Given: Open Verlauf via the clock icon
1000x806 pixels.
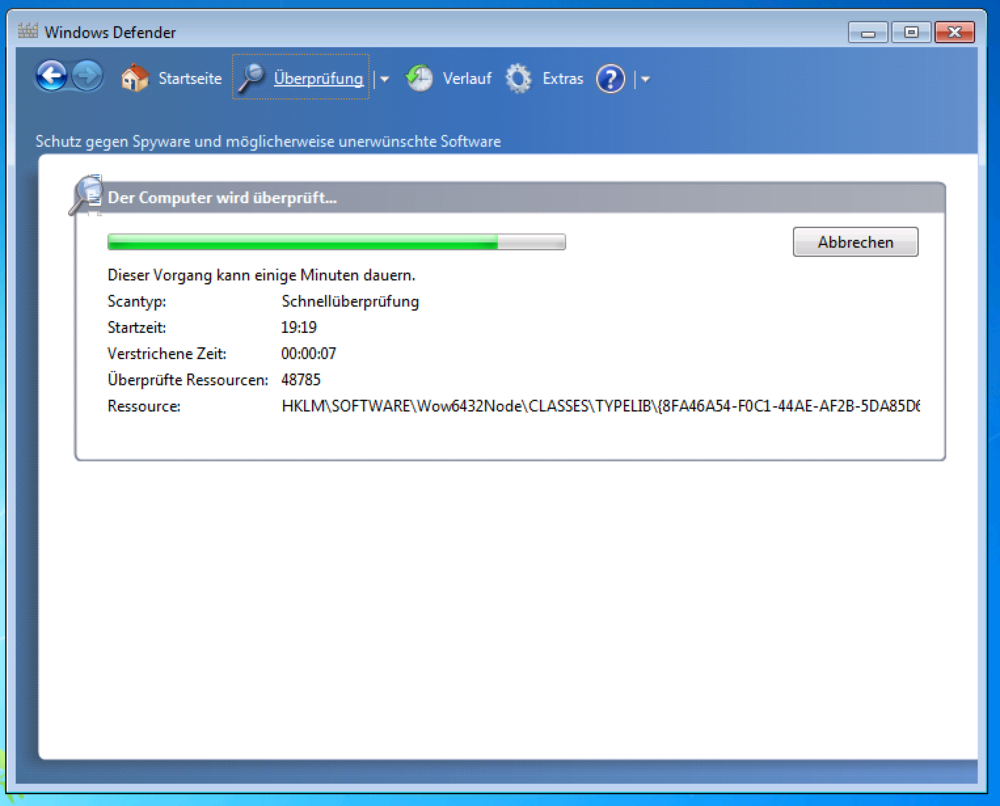Looking at the screenshot, I should pos(419,77).
